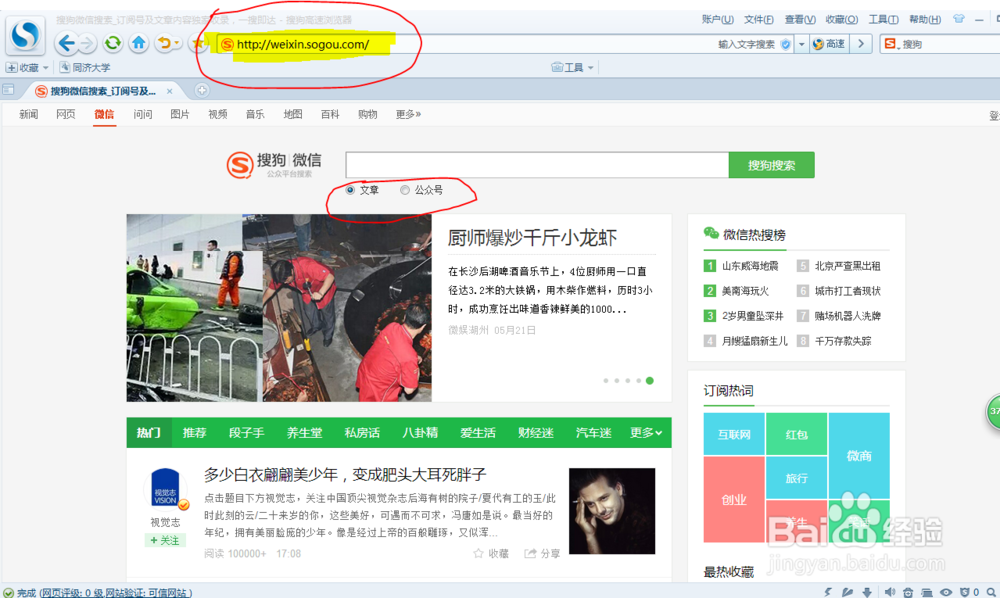This screenshot has width=1000, height=598.
Task: Open the article's portrait thumbnail
Action: coord(612,511)
